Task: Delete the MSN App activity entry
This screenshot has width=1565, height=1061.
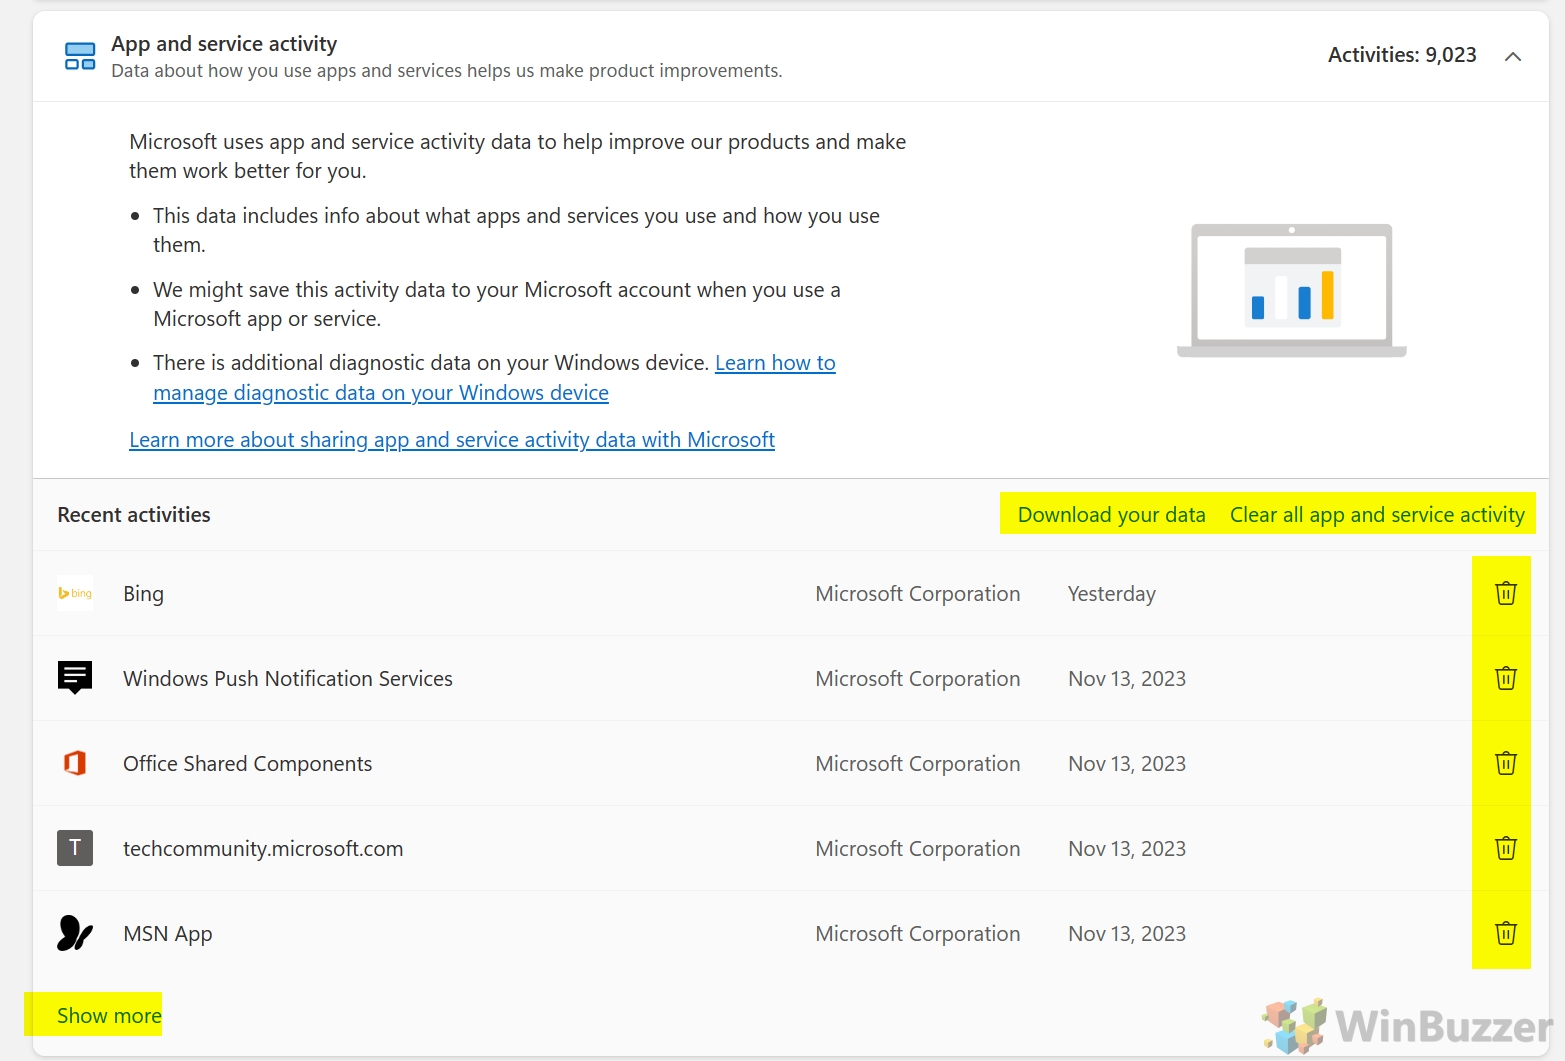Action: (1505, 933)
